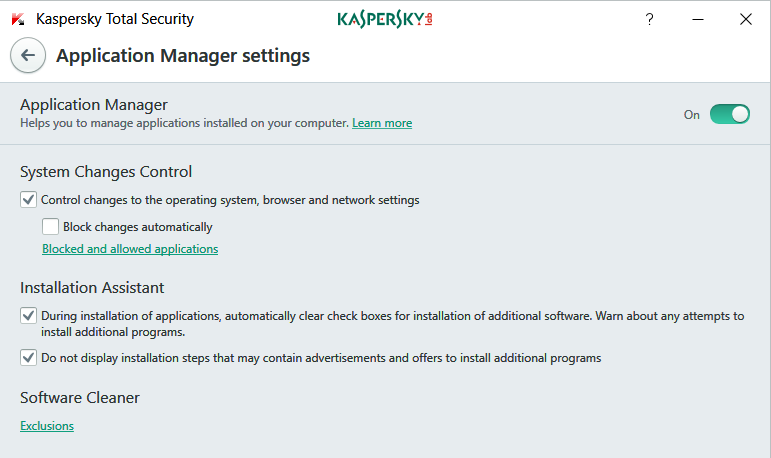The height and width of the screenshot is (458, 771).
Task: Open Software Cleaner Exclusions
Action: pos(47,426)
